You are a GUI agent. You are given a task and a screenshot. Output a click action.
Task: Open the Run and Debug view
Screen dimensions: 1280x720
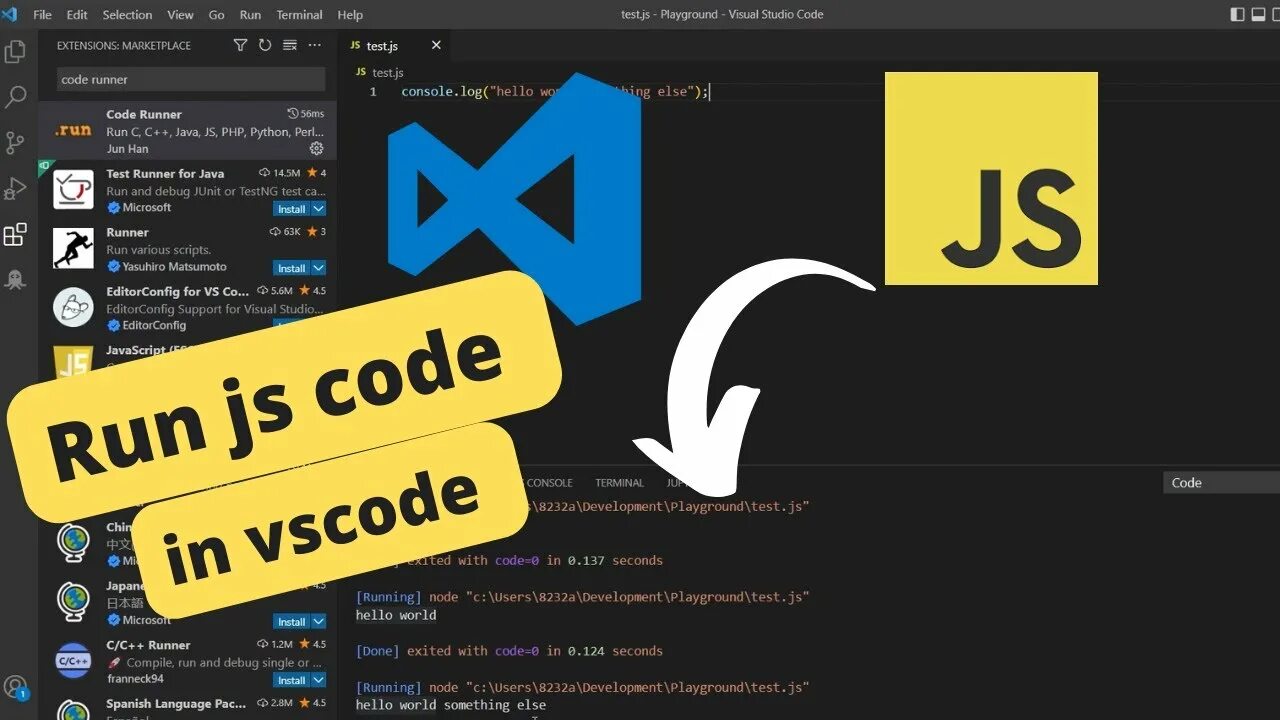[x=15, y=189]
